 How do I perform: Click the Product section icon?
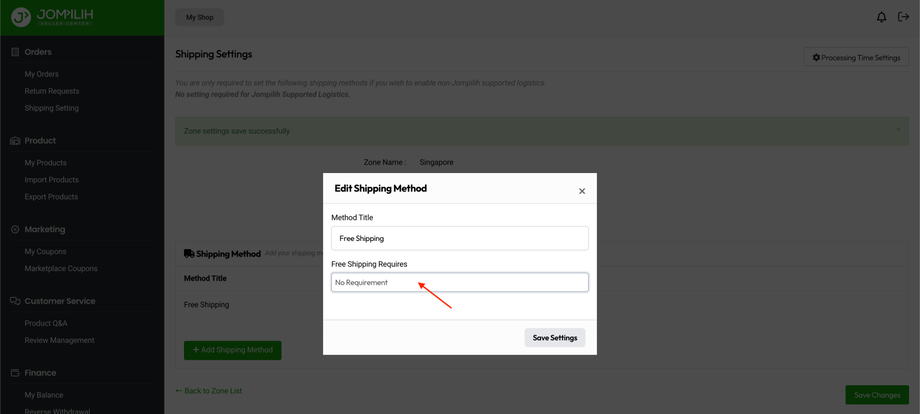(15, 141)
